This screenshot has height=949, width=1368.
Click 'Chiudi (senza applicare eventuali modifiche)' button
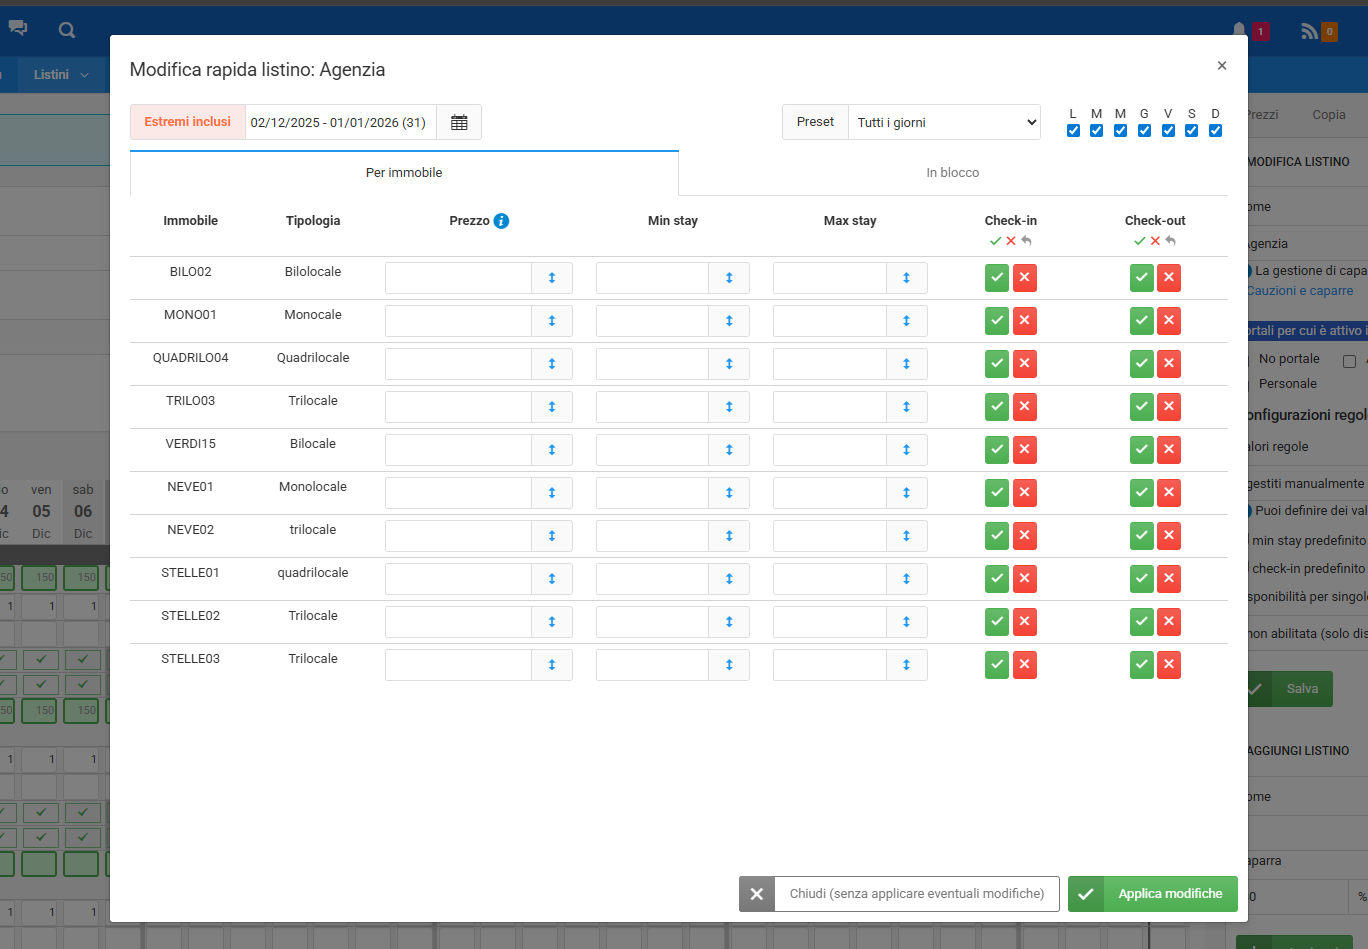pyautogui.click(x=898, y=894)
